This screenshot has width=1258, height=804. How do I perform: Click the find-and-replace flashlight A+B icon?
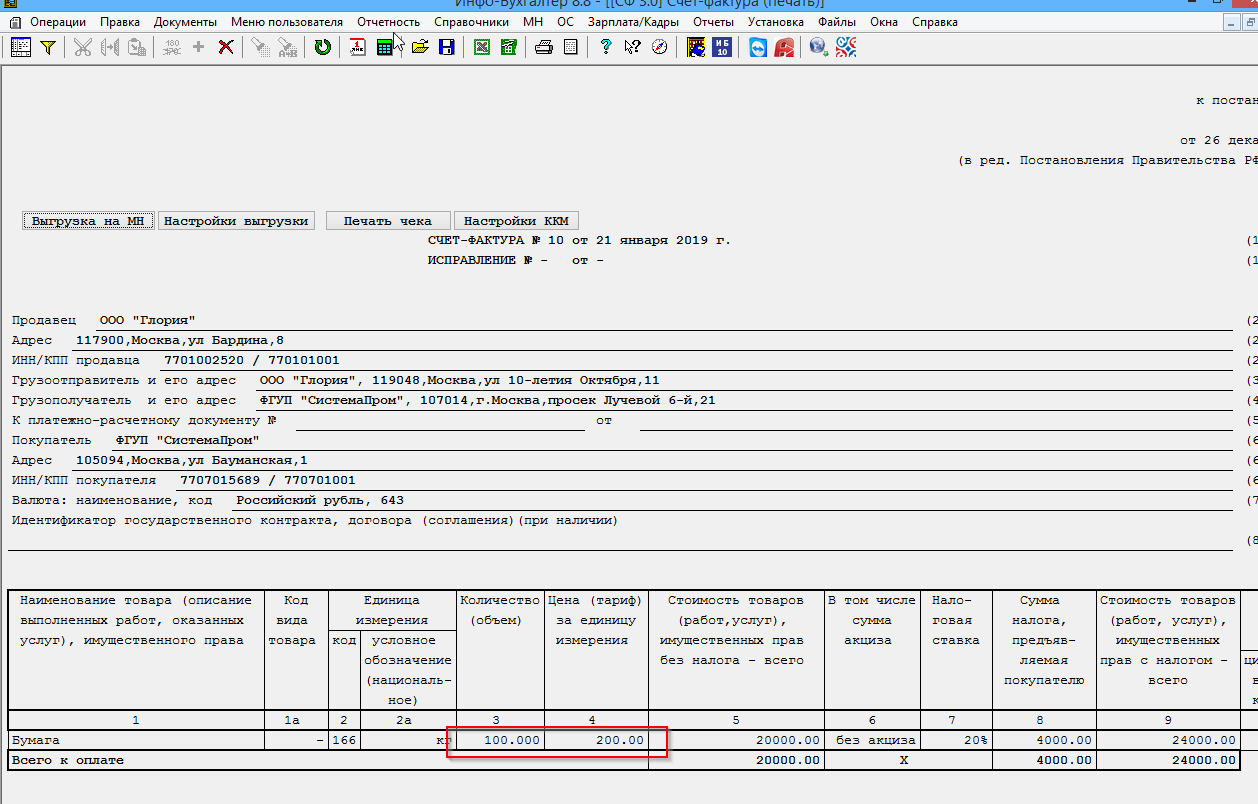click(287, 47)
